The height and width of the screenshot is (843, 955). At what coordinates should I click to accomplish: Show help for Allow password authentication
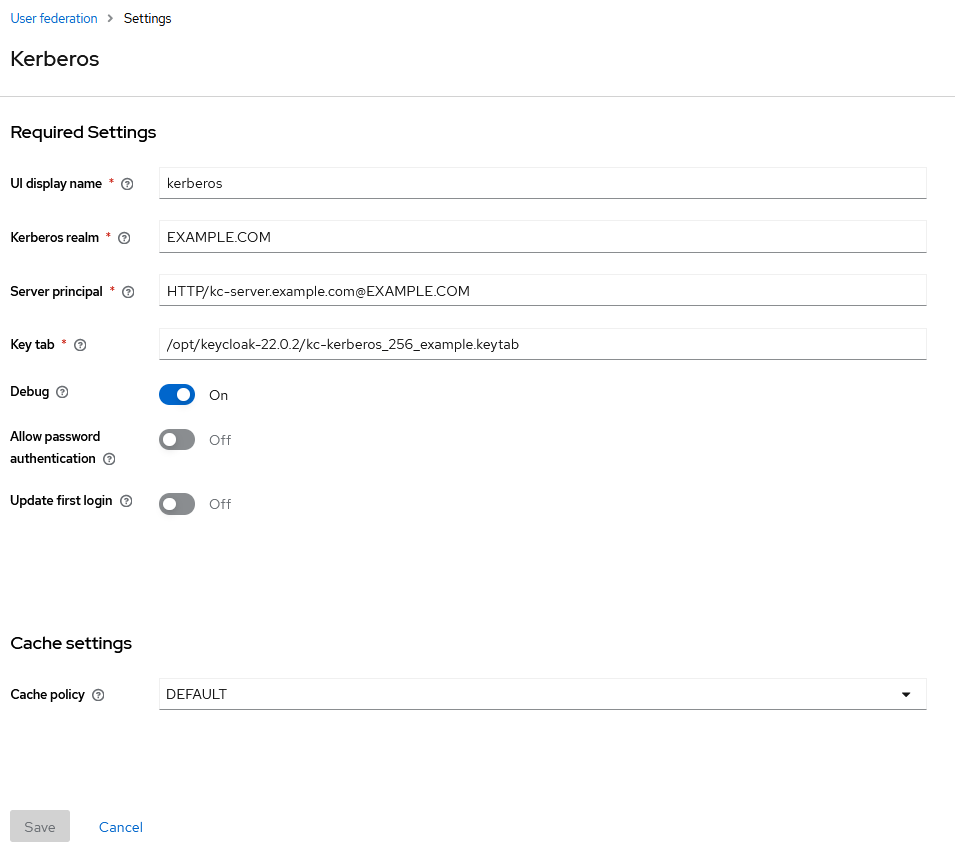coord(107,459)
